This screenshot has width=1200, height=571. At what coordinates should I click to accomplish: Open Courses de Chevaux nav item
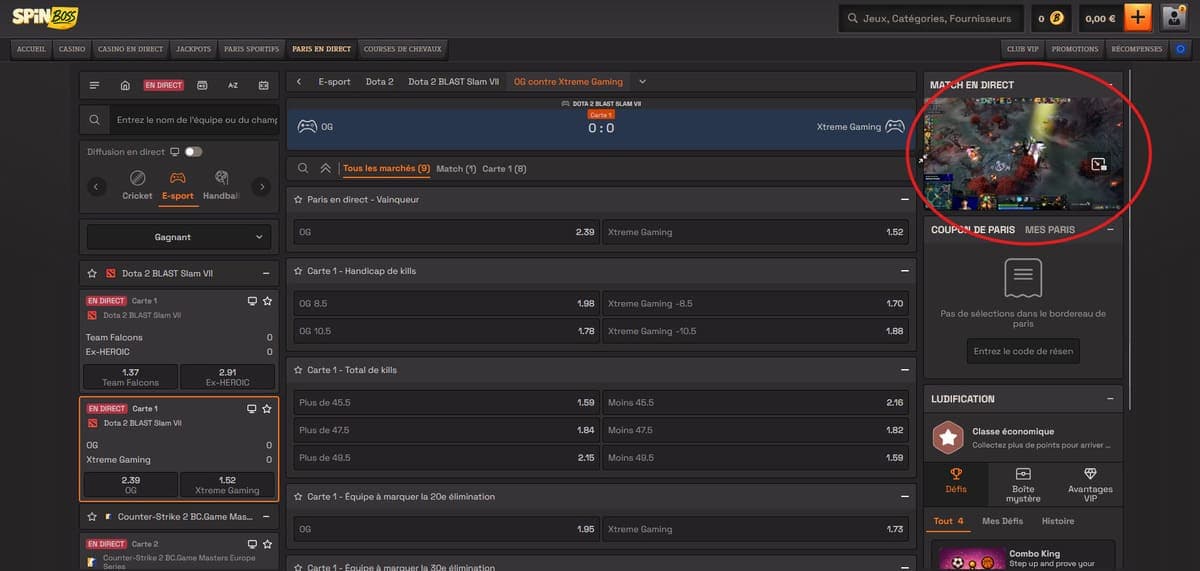pos(402,48)
